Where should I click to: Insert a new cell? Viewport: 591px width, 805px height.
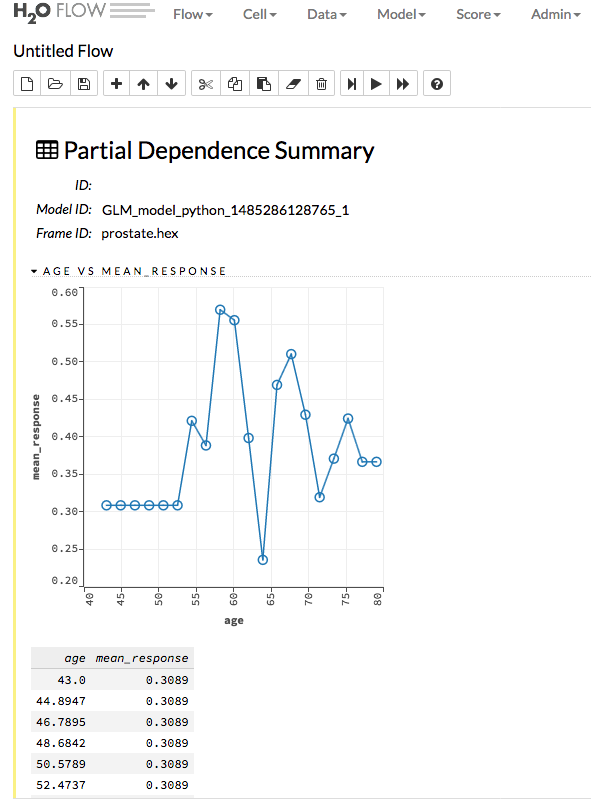(116, 83)
